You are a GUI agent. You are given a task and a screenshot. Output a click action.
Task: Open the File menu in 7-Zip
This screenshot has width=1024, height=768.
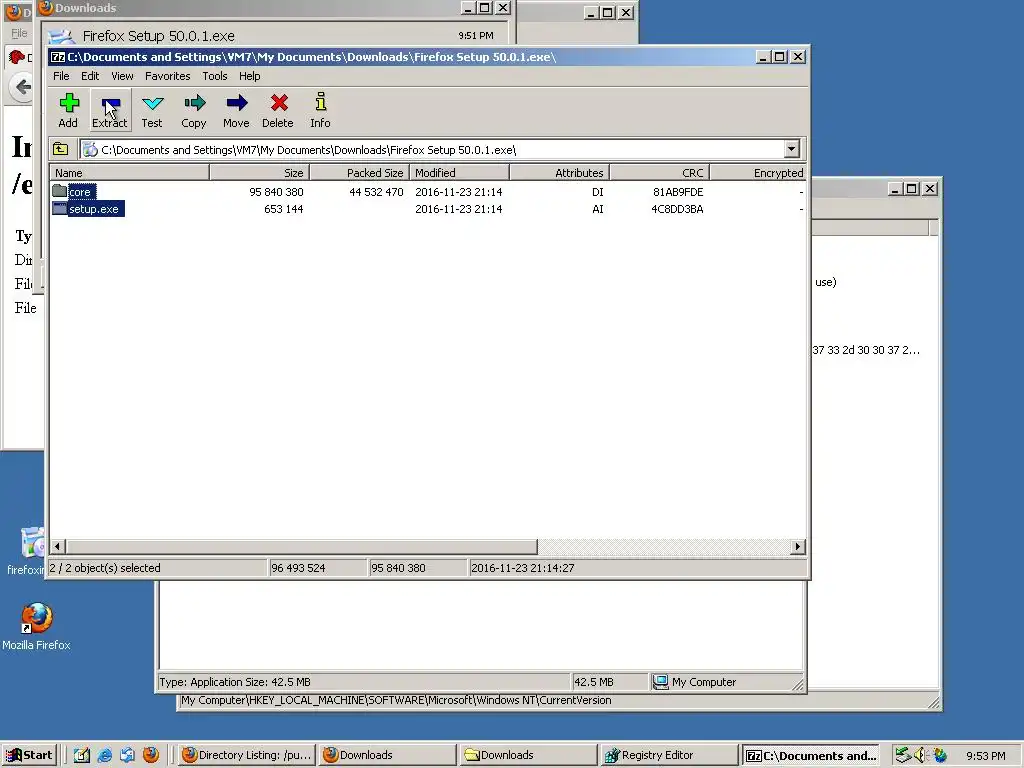point(61,76)
